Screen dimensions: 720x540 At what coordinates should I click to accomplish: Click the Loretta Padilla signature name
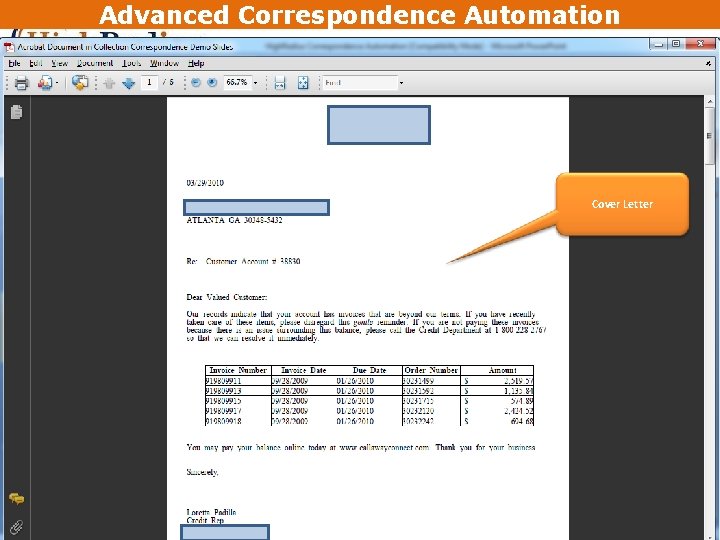(x=211, y=512)
